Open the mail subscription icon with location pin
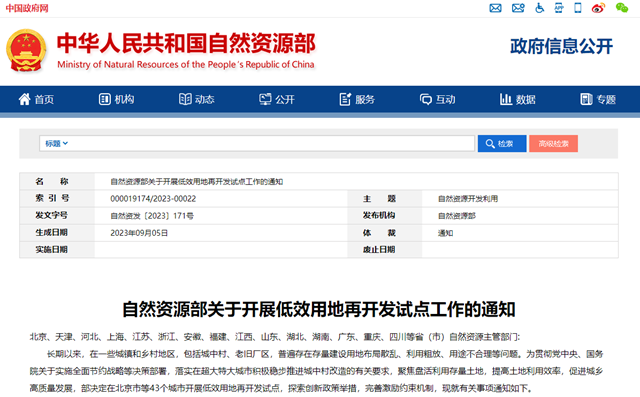 coord(518,8)
